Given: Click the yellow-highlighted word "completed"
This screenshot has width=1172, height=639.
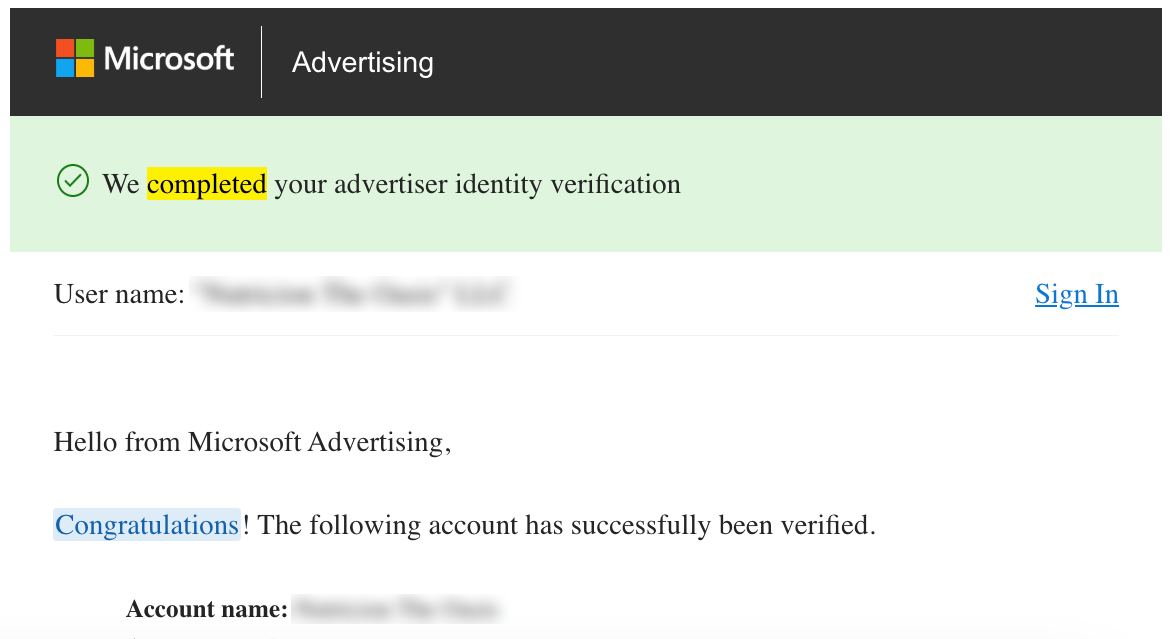Looking at the screenshot, I should [207, 184].
